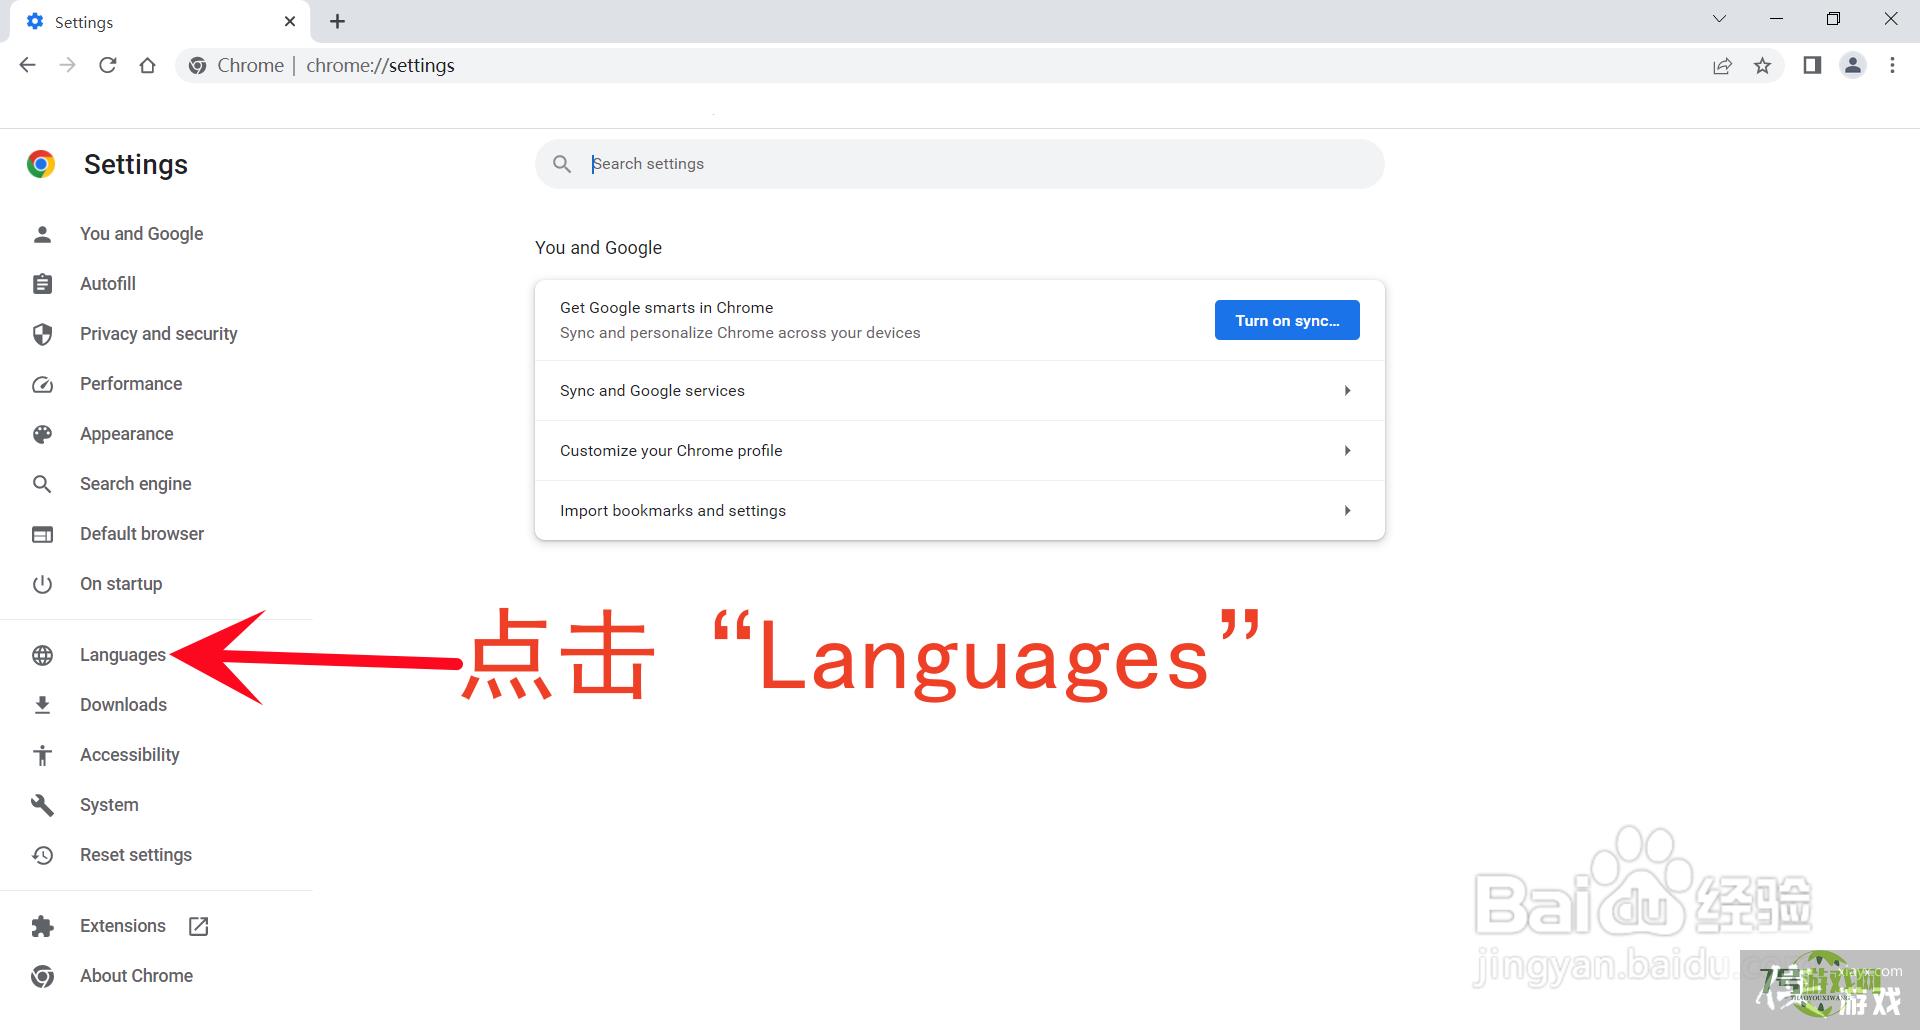Viewport: 1920px width, 1030px height.
Task: Open Downloads settings
Action: point(123,705)
